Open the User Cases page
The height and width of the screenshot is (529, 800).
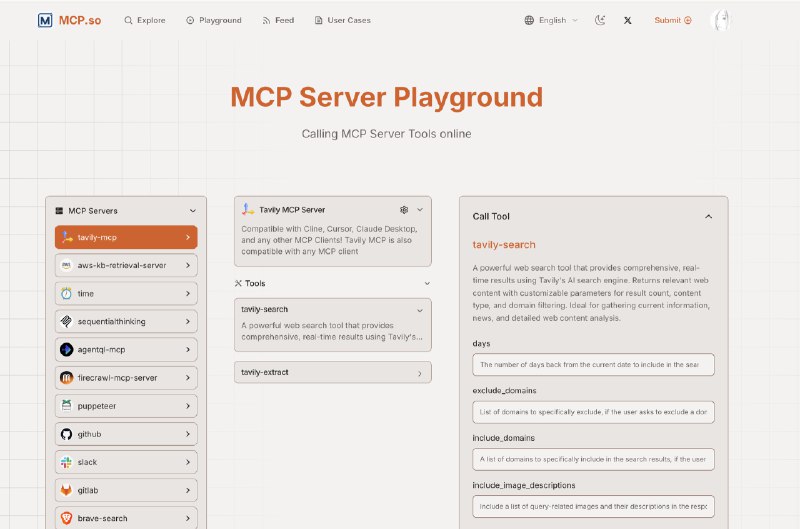(x=342, y=20)
